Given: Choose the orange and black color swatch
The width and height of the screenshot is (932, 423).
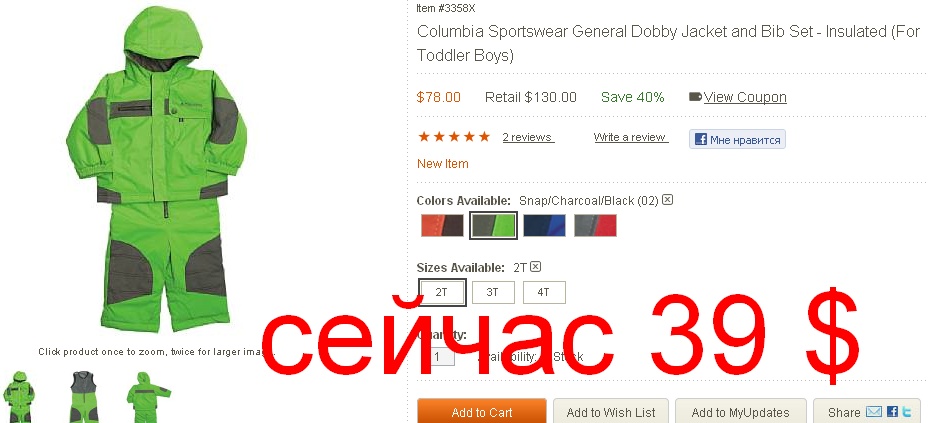Looking at the screenshot, I should pyautogui.click(x=442, y=226).
